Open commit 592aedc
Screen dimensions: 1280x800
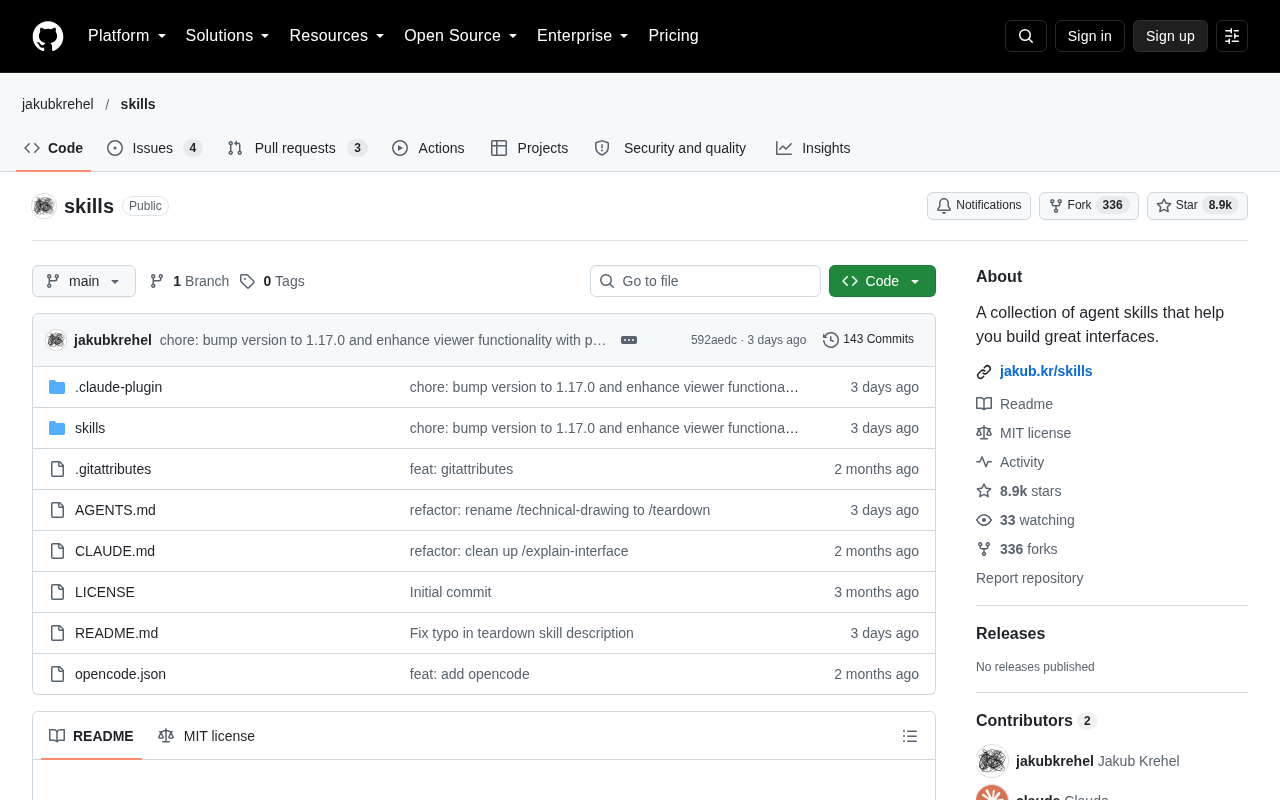714,340
